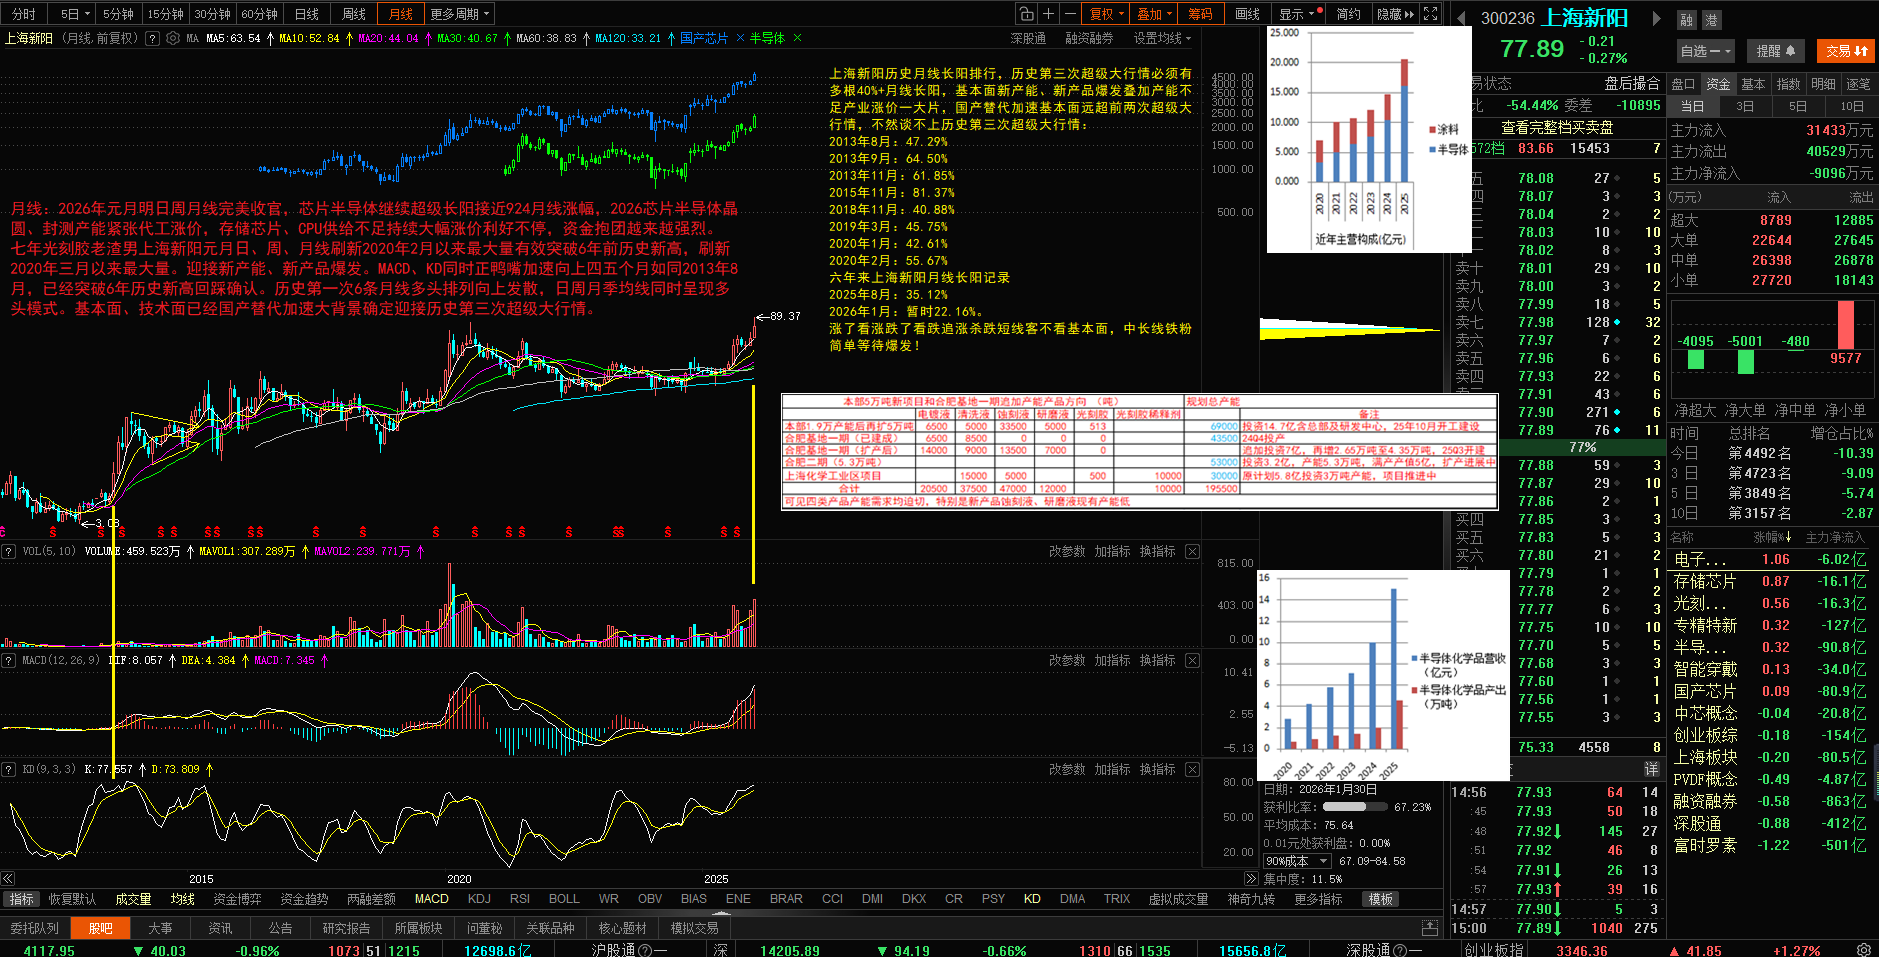Click the production capacity table image
The image size is (1879, 957).
click(x=1140, y=452)
